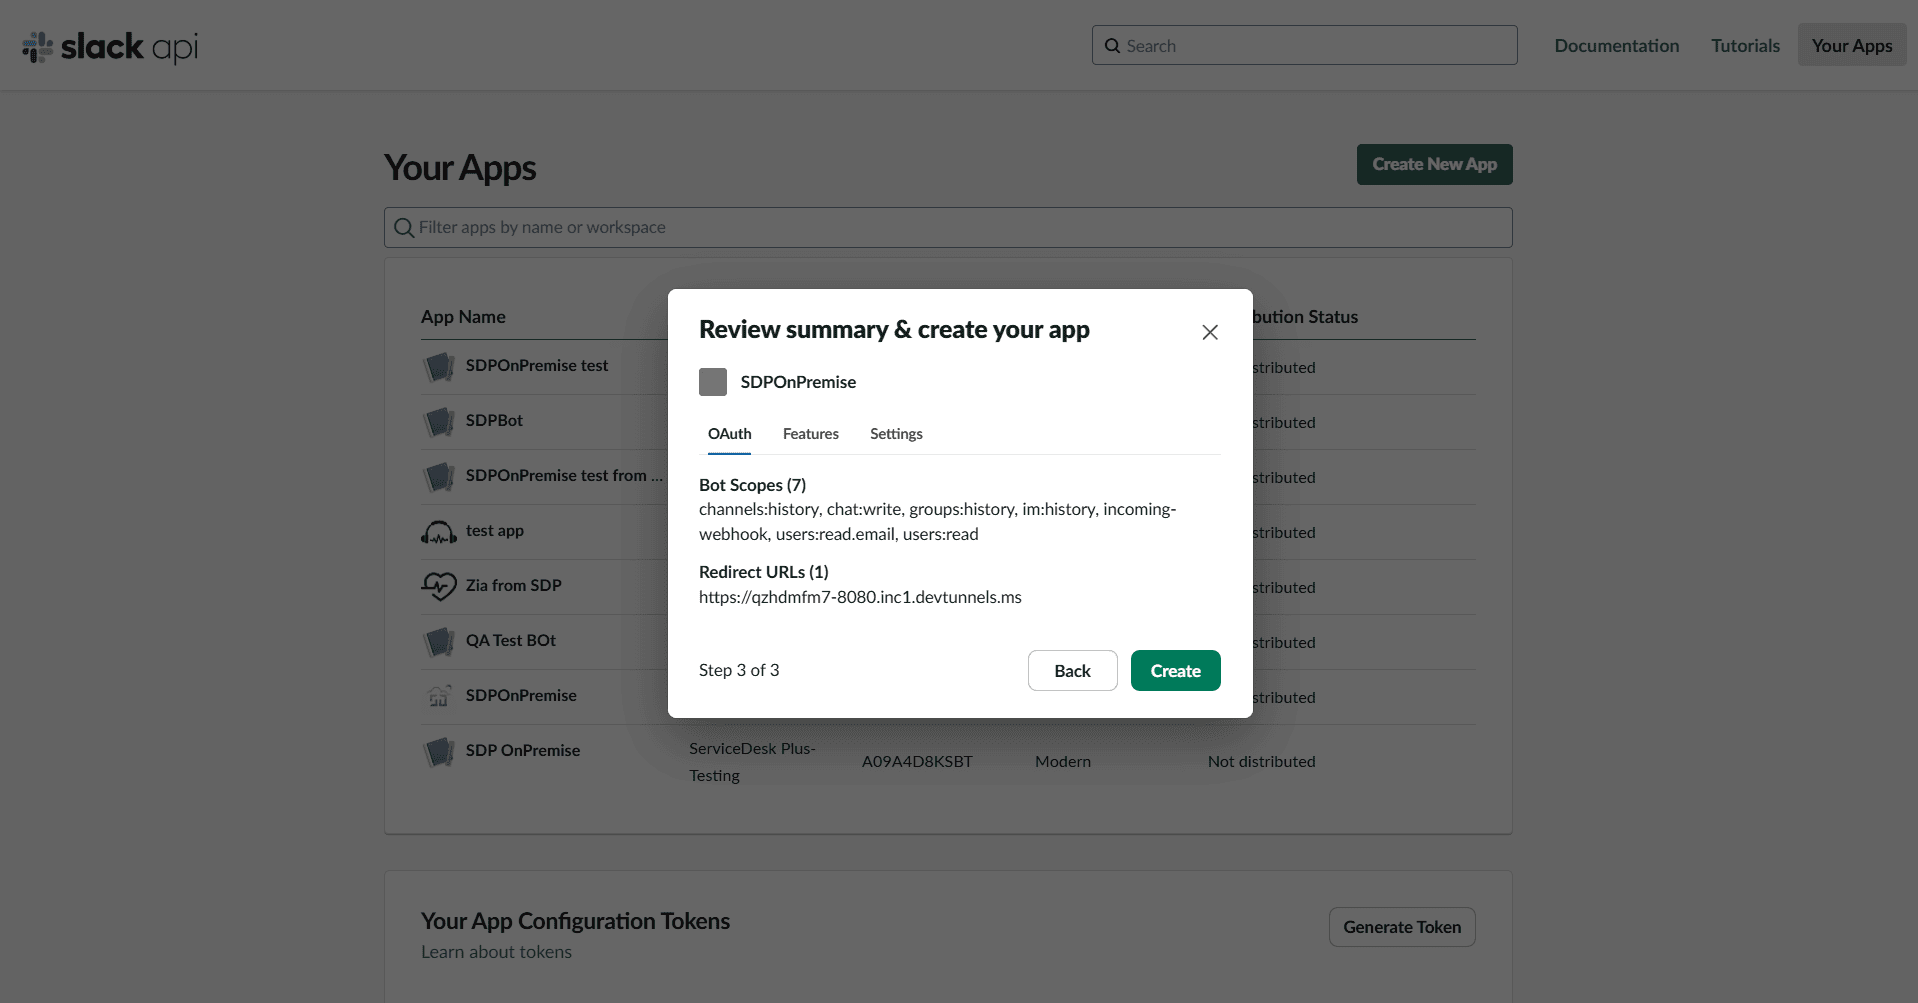Switch to the Features tab
The image size is (1918, 1003).
810,434
